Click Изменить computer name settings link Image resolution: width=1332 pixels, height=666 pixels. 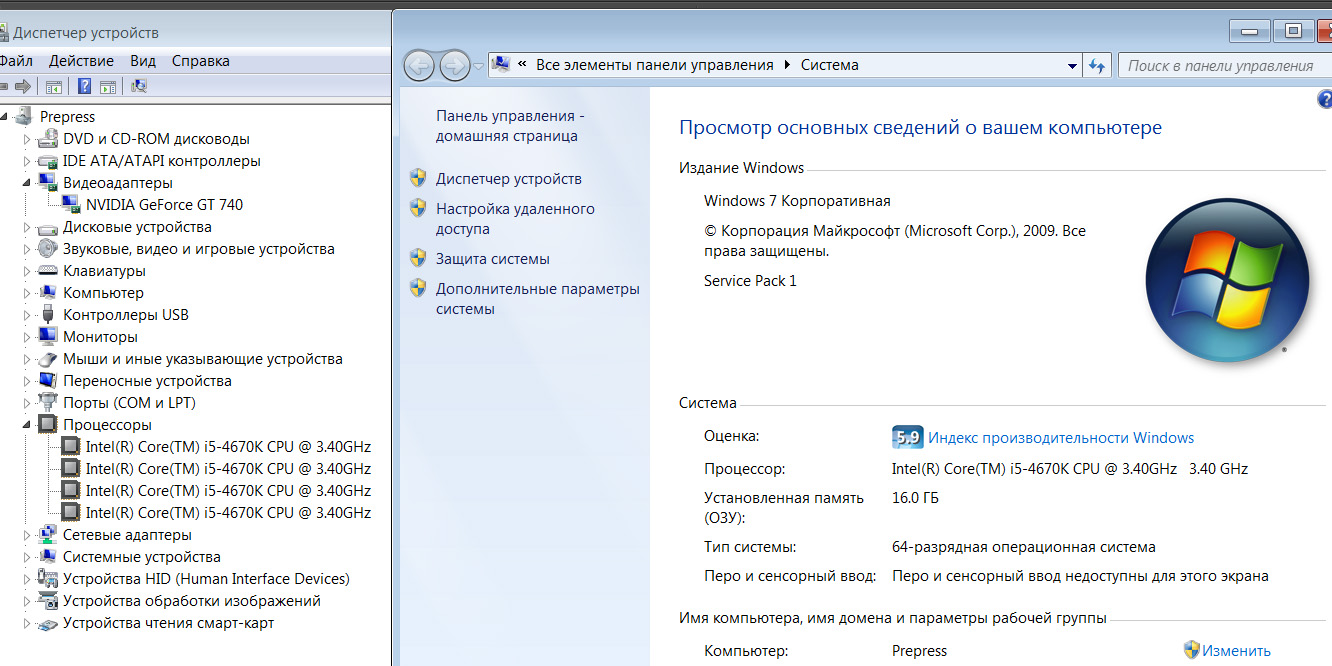click(1236, 651)
